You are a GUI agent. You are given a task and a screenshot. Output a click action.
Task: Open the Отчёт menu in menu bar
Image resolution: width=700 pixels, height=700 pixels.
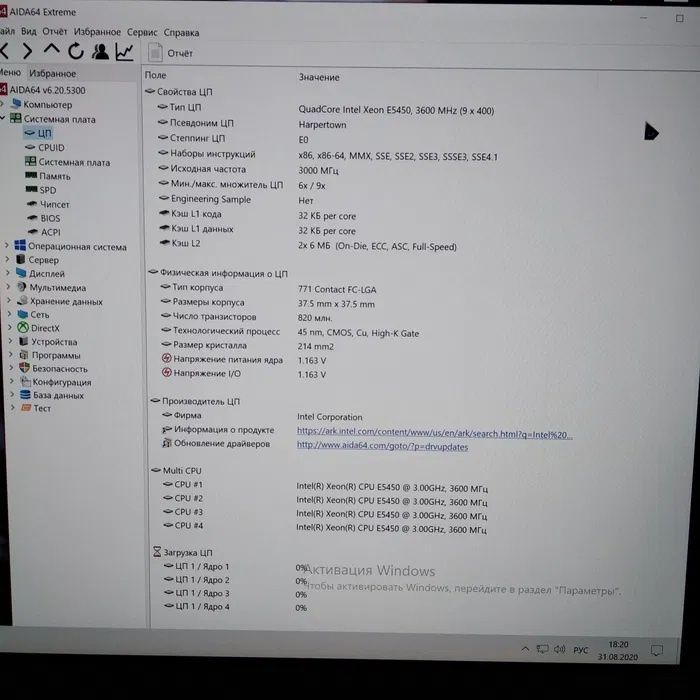tap(54, 32)
